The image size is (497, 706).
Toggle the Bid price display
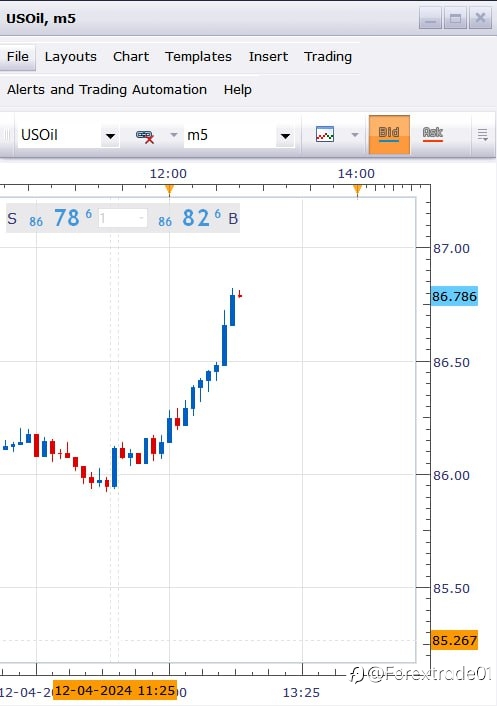pos(389,135)
